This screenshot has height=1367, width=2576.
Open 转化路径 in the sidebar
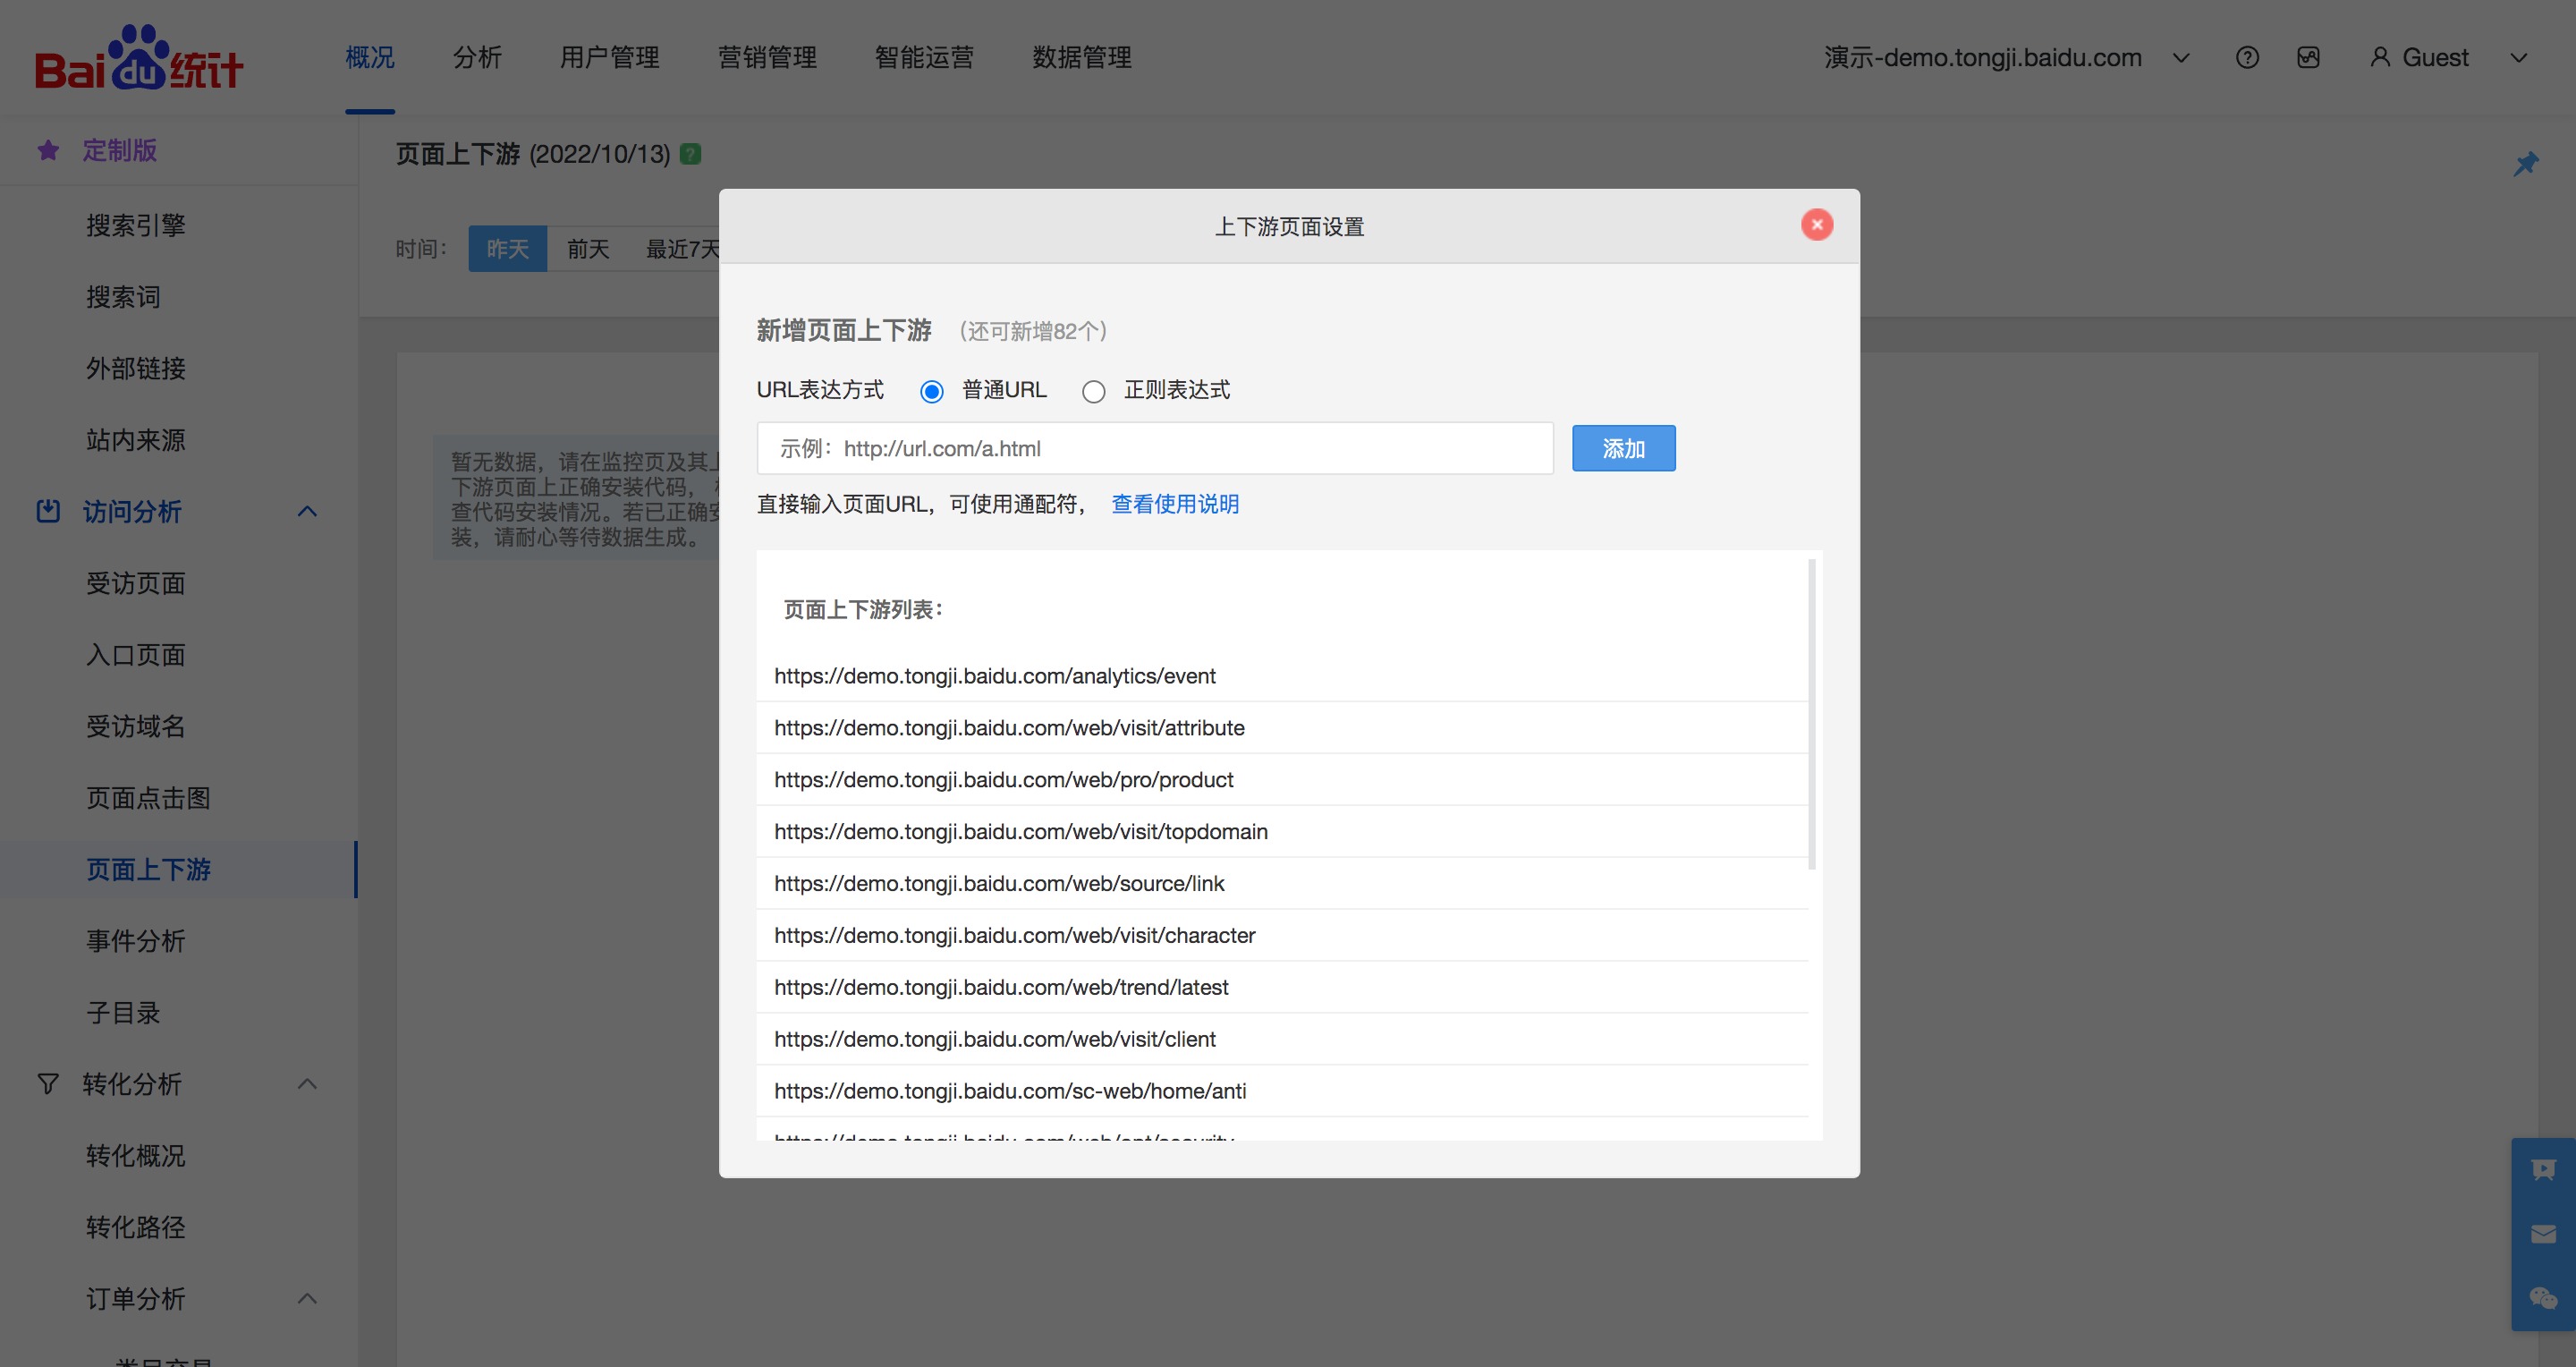(x=136, y=1228)
